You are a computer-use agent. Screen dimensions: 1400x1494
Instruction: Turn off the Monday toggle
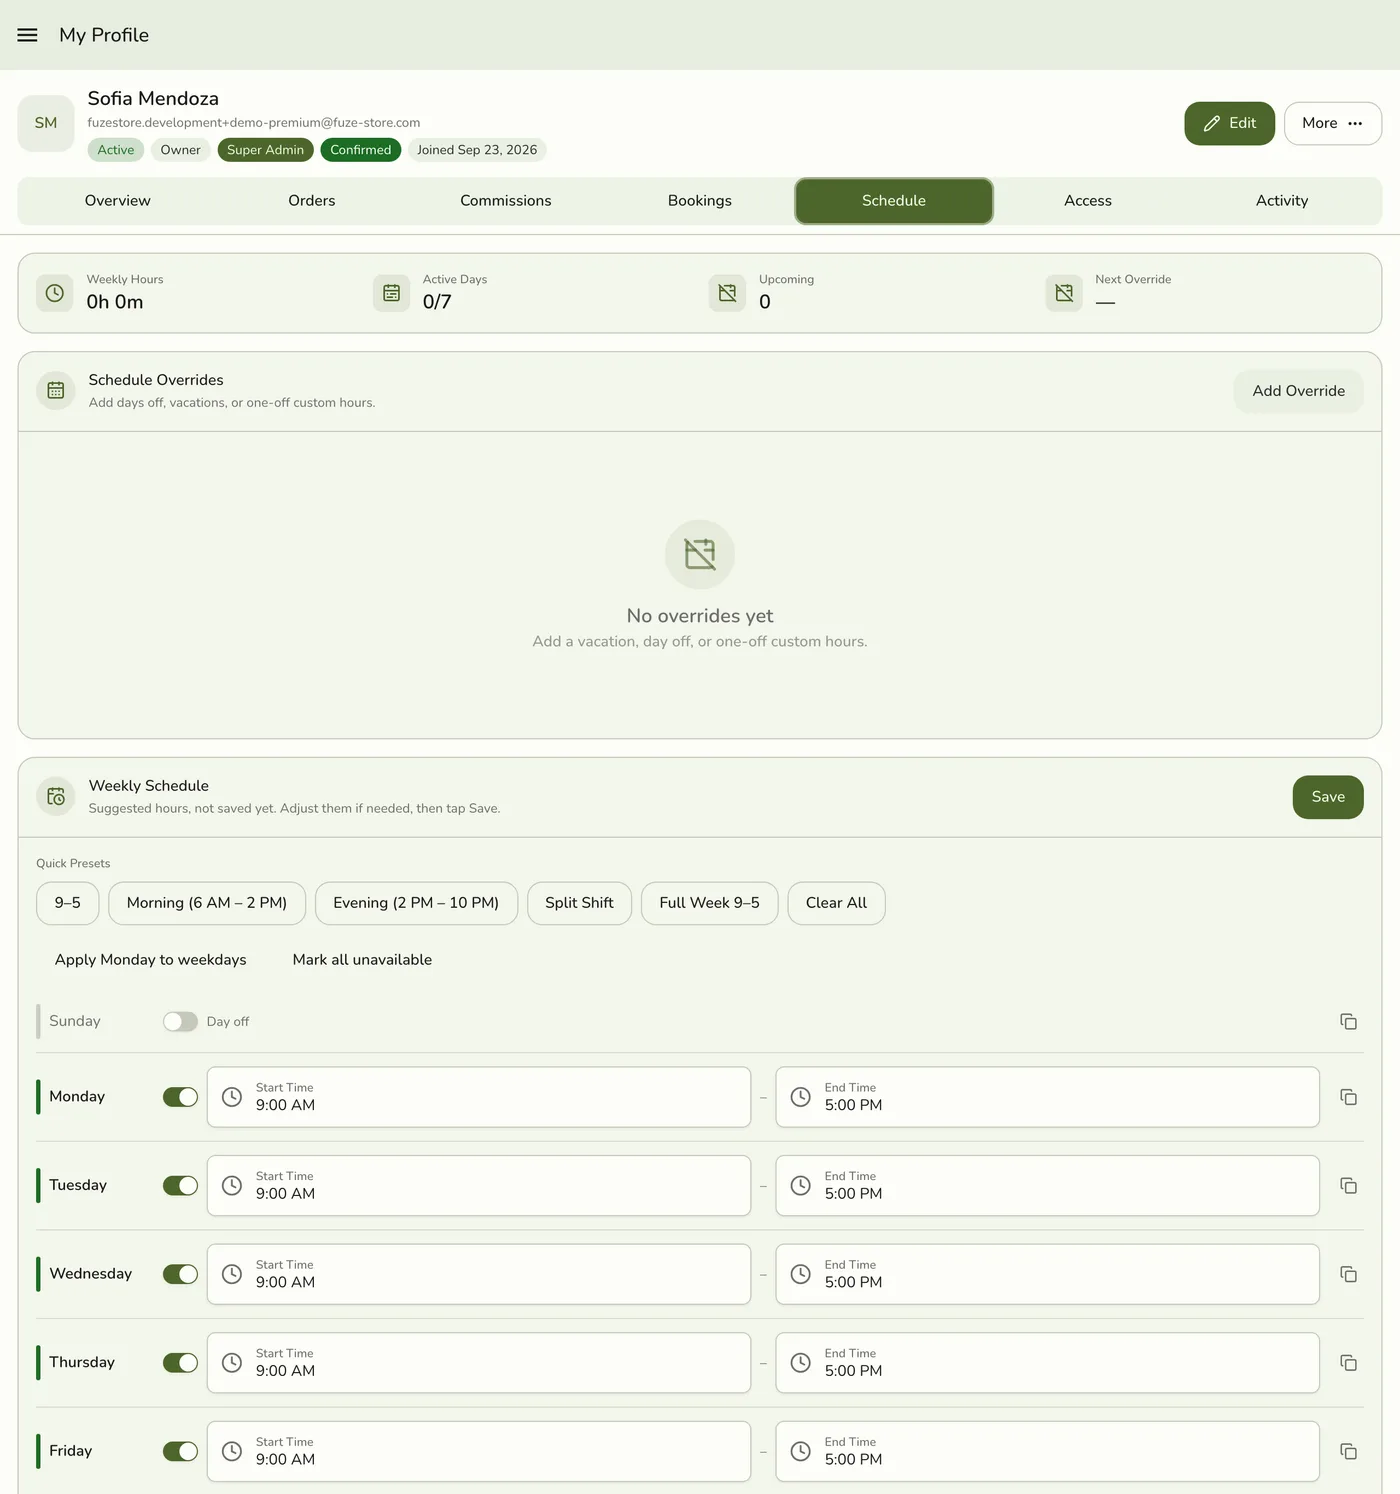tap(180, 1097)
